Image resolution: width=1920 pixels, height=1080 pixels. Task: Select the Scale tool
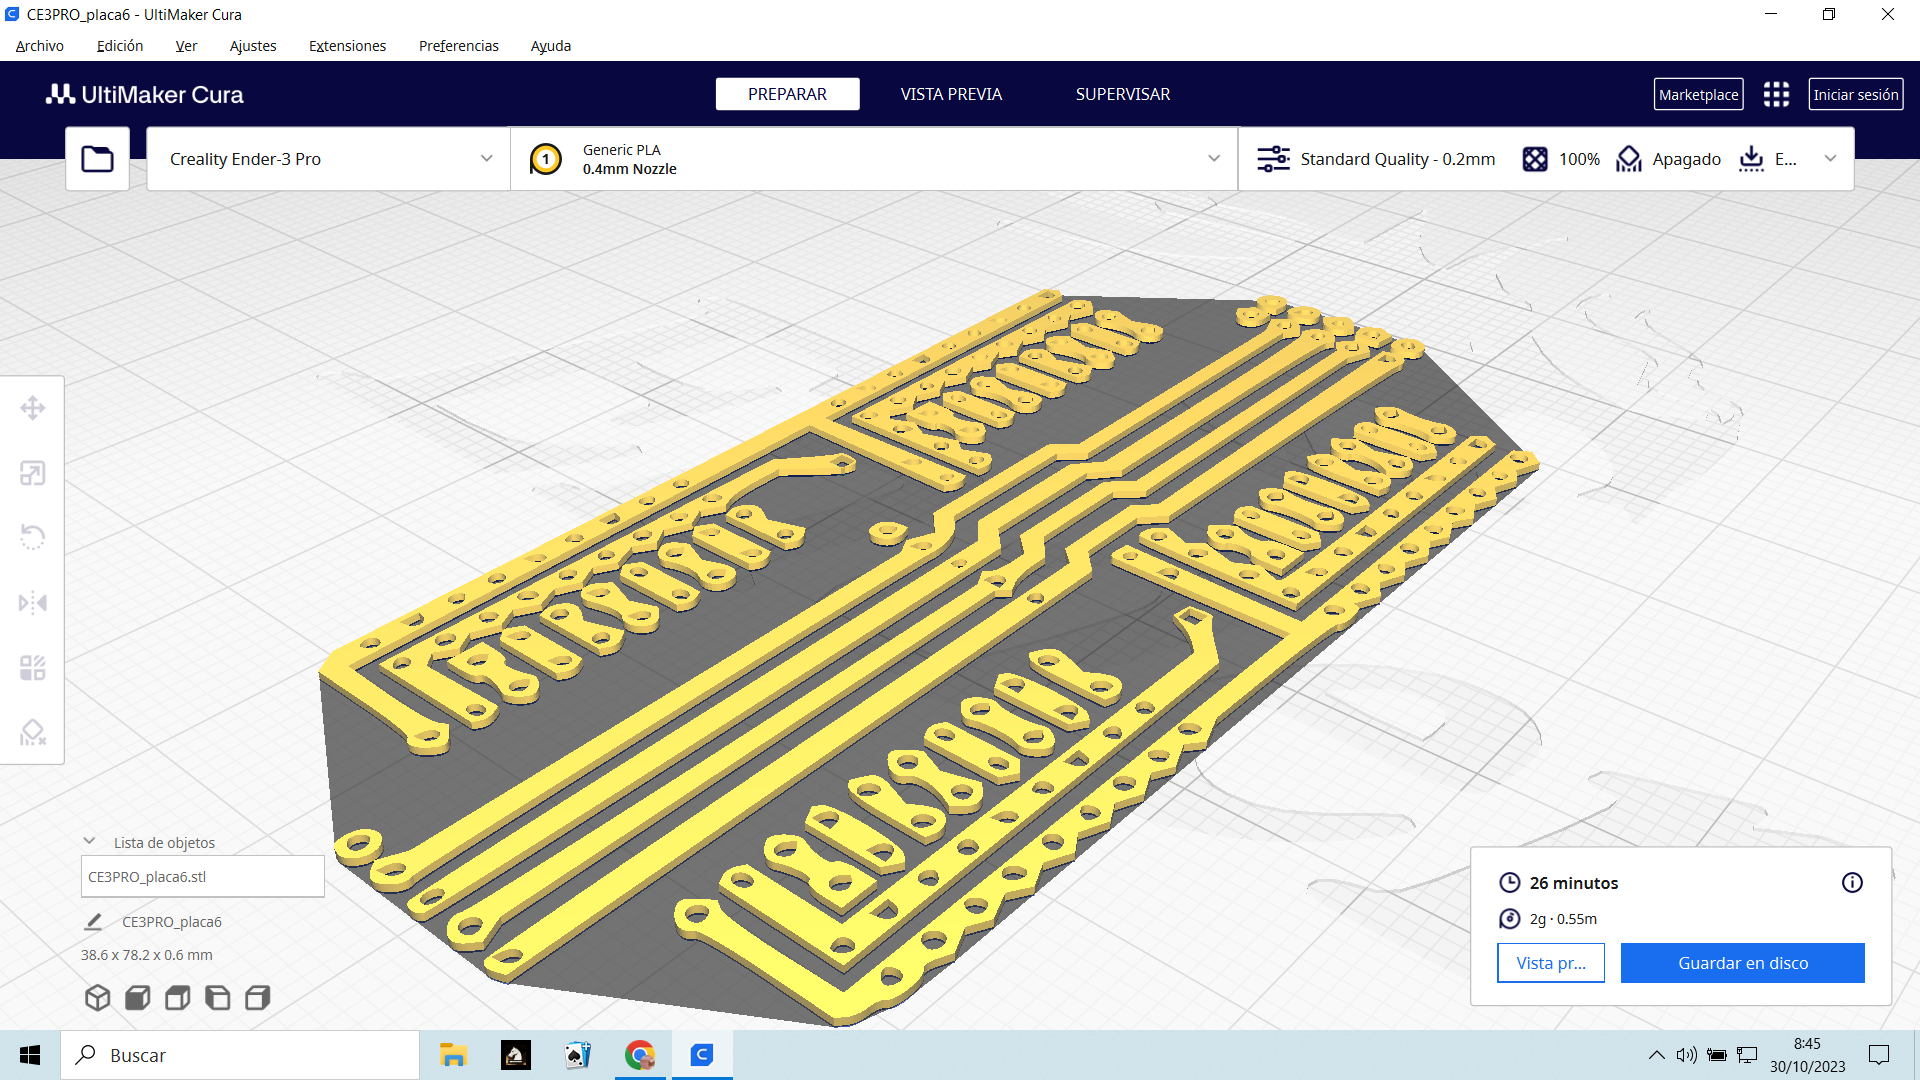click(32, 473)
